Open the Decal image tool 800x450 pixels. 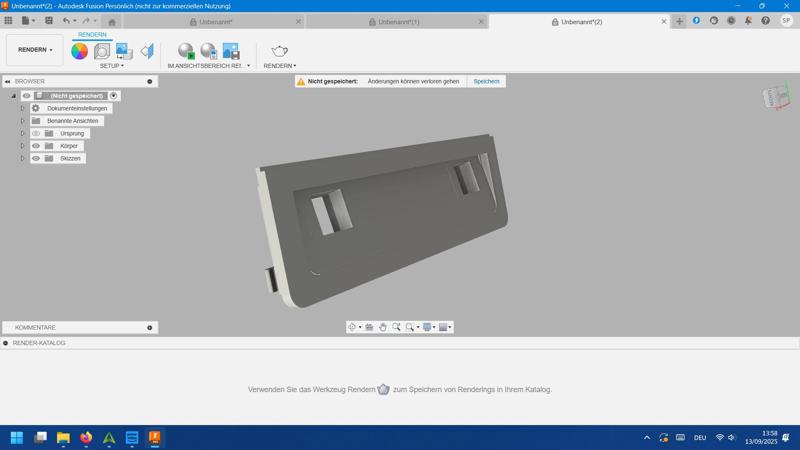pos(124,51)
